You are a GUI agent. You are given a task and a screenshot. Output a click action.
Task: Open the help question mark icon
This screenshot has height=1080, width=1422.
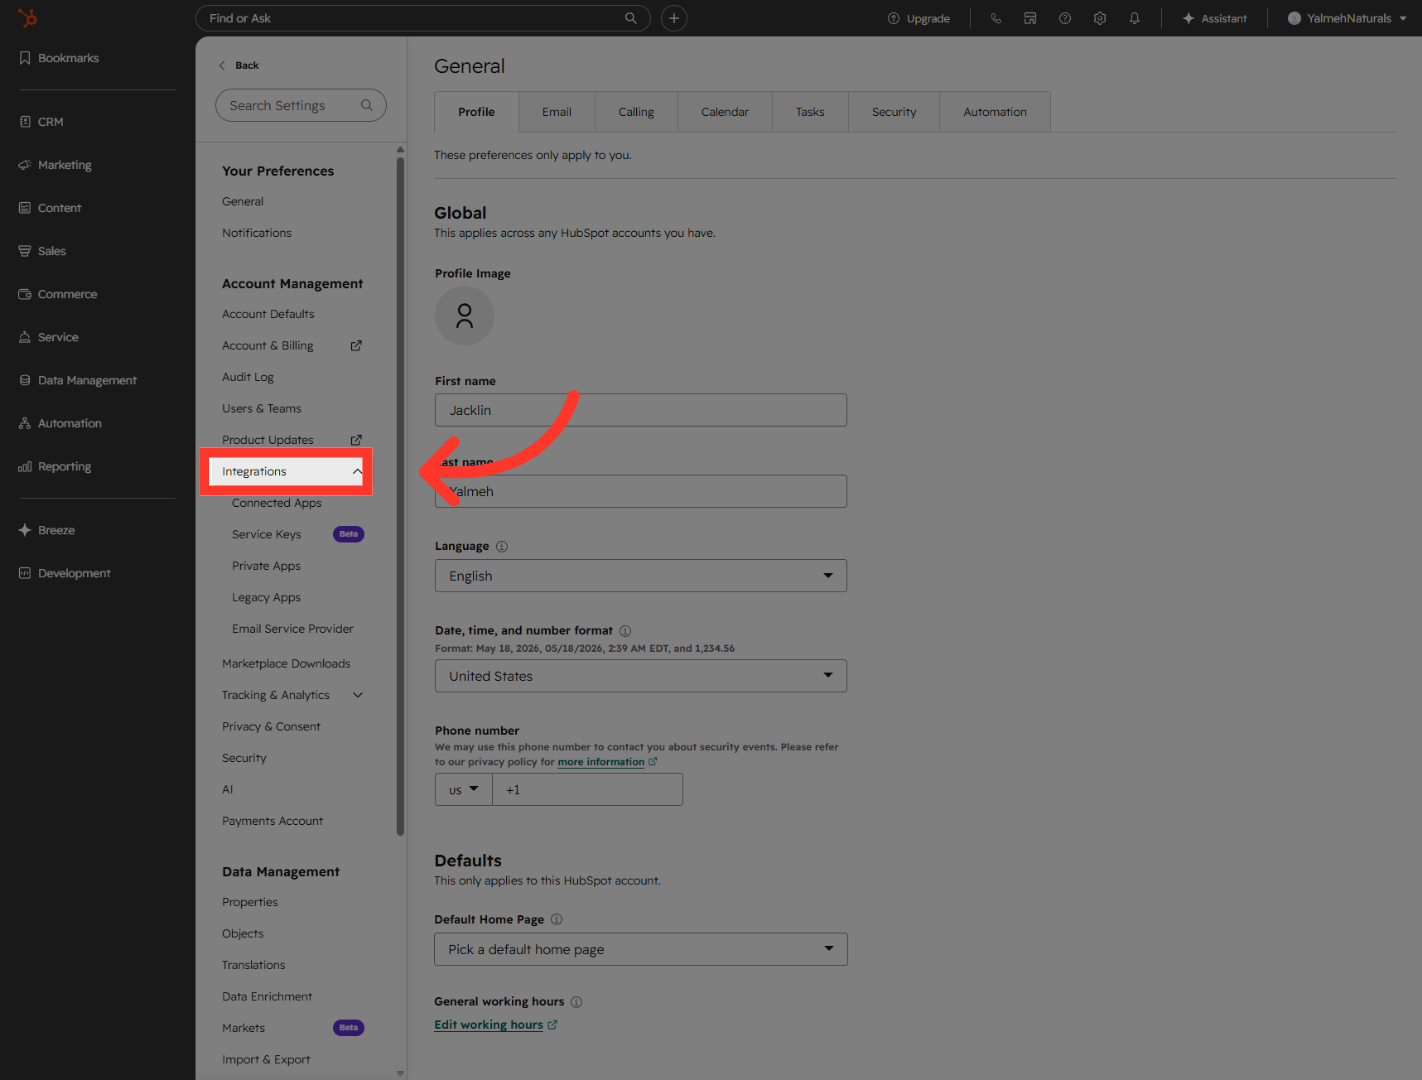[1065, 18]
